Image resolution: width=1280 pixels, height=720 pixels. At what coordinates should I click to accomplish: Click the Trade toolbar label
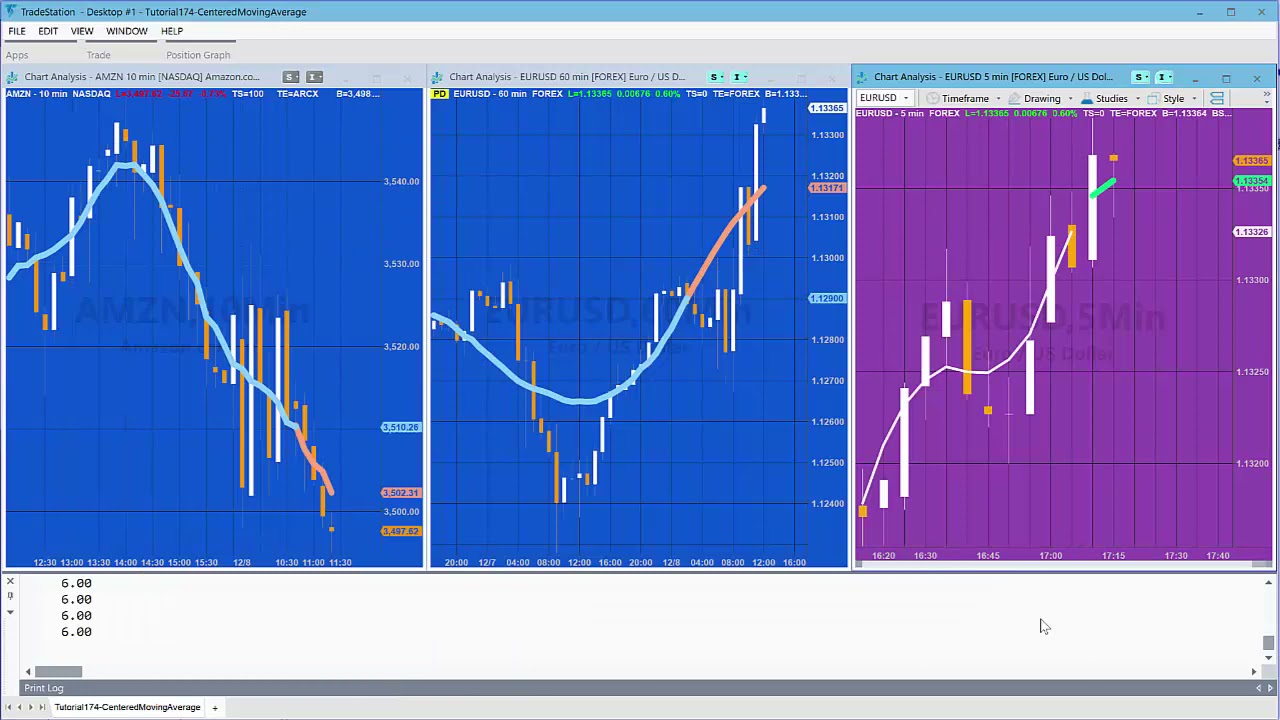pos(98,55)
